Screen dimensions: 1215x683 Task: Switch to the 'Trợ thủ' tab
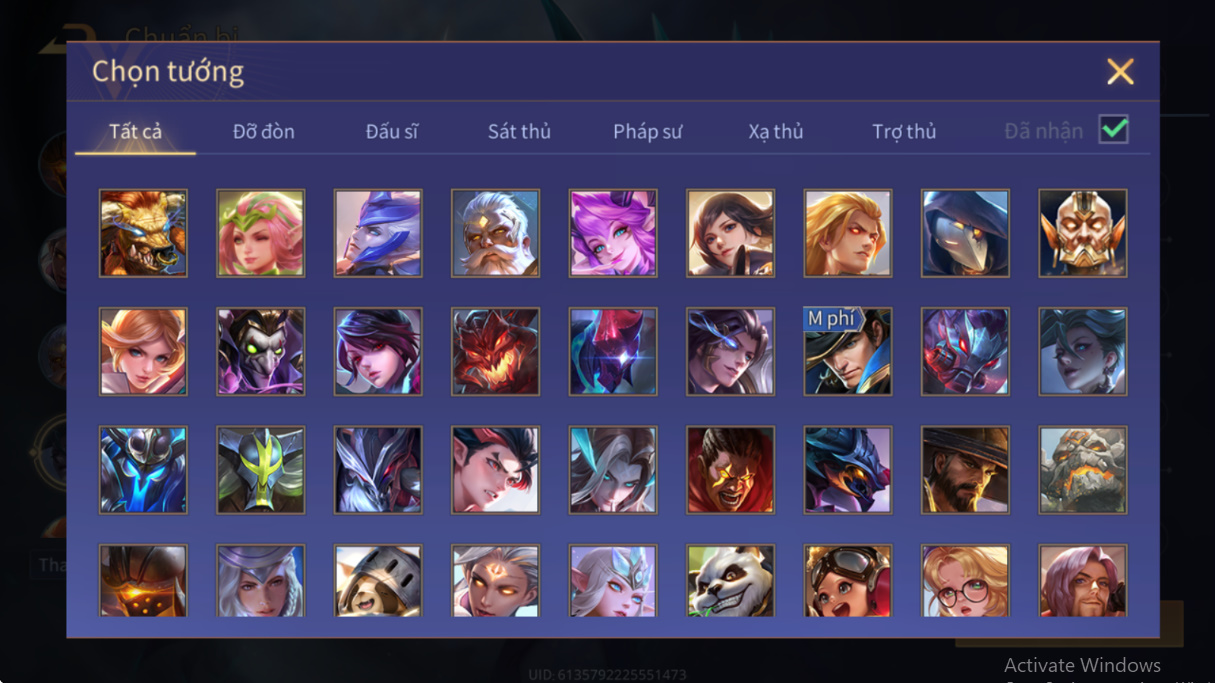904,132
